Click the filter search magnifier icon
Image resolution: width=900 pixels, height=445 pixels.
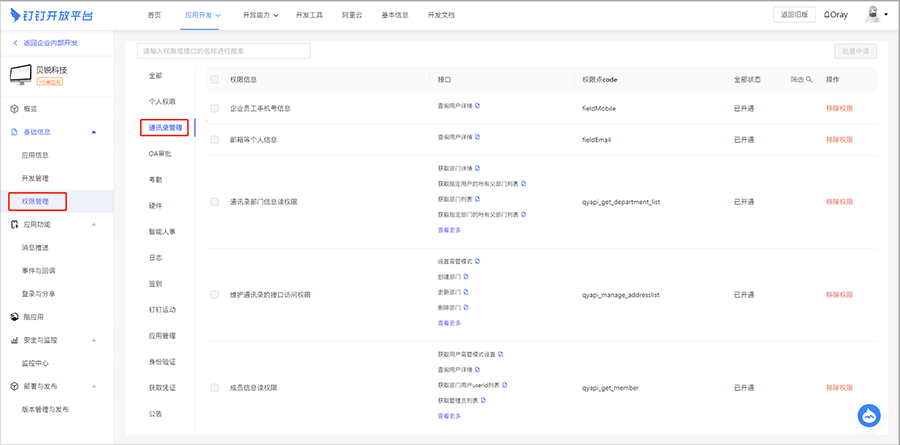coord(809,79)
